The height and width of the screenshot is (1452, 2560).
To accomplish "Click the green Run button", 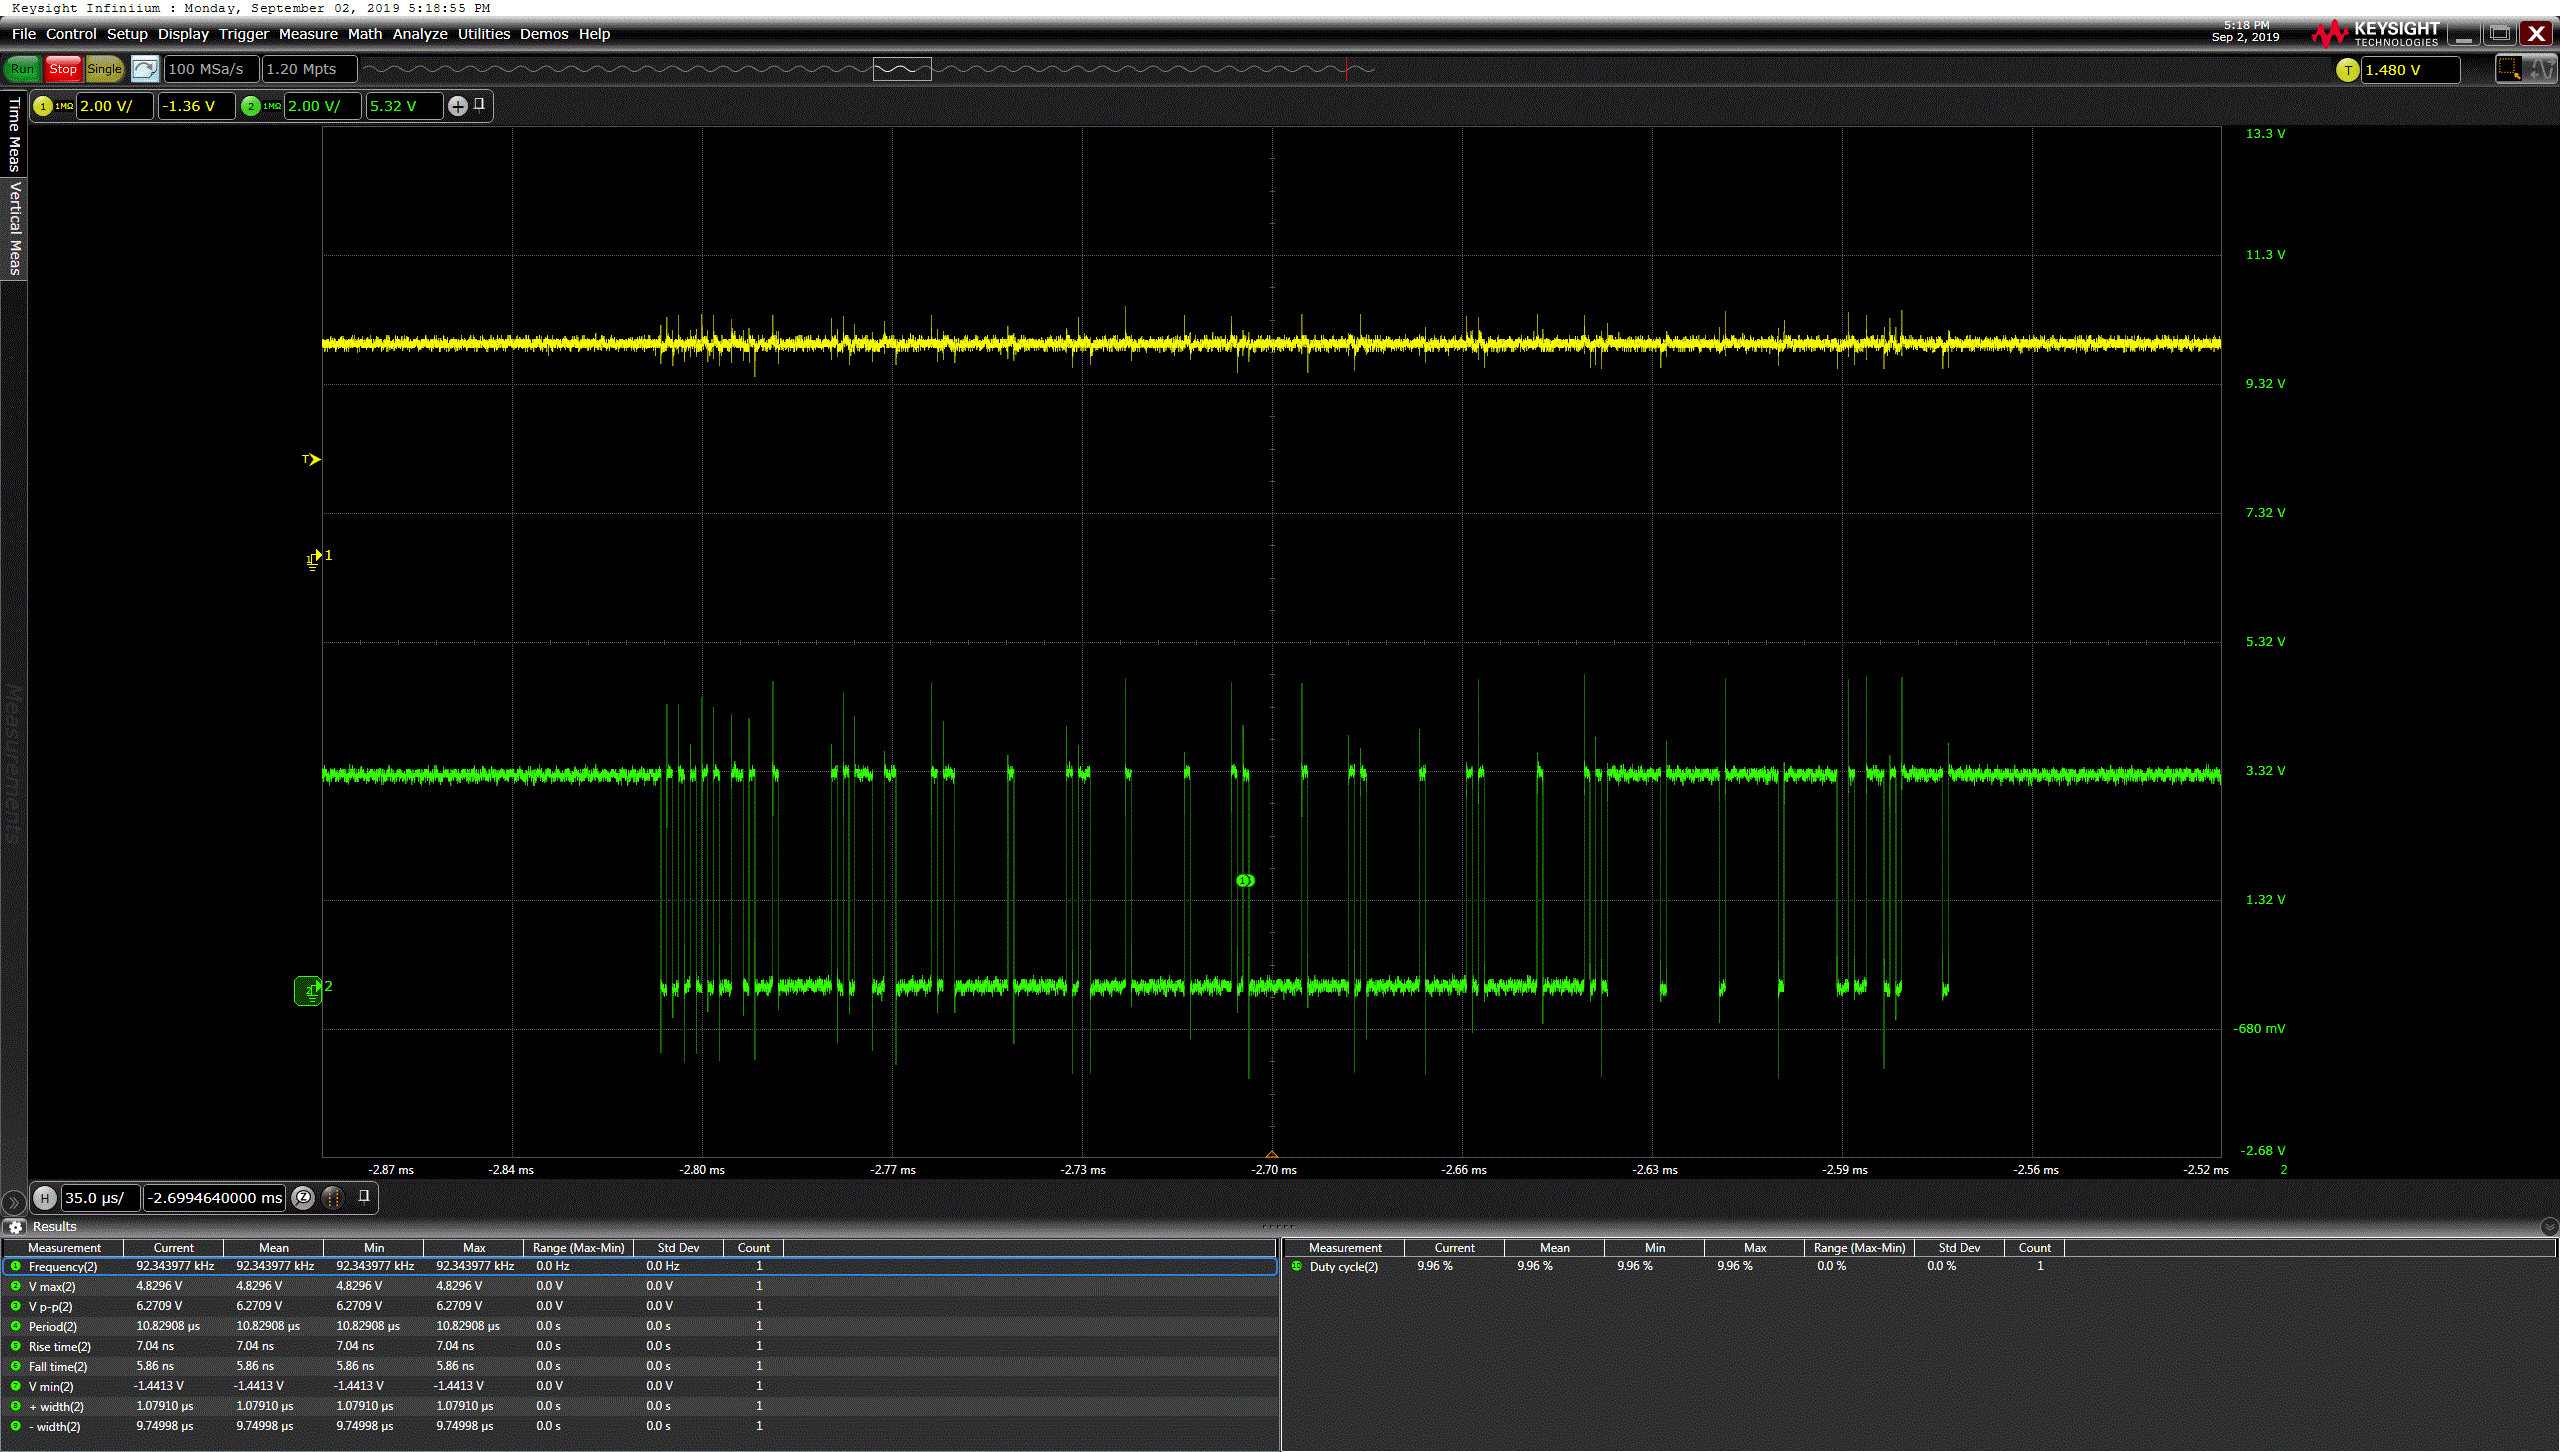I will click(22, 69).
